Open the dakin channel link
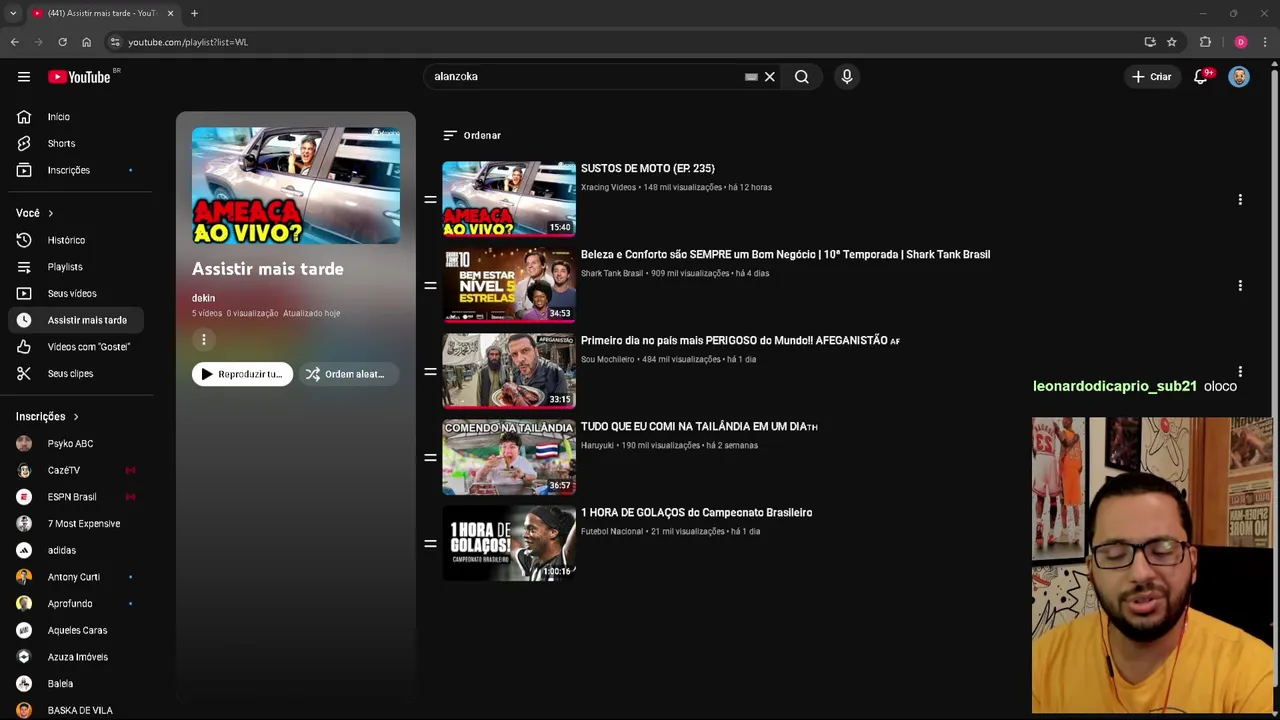Screen dimensions: 1280x720 click(x=203, y=298)
